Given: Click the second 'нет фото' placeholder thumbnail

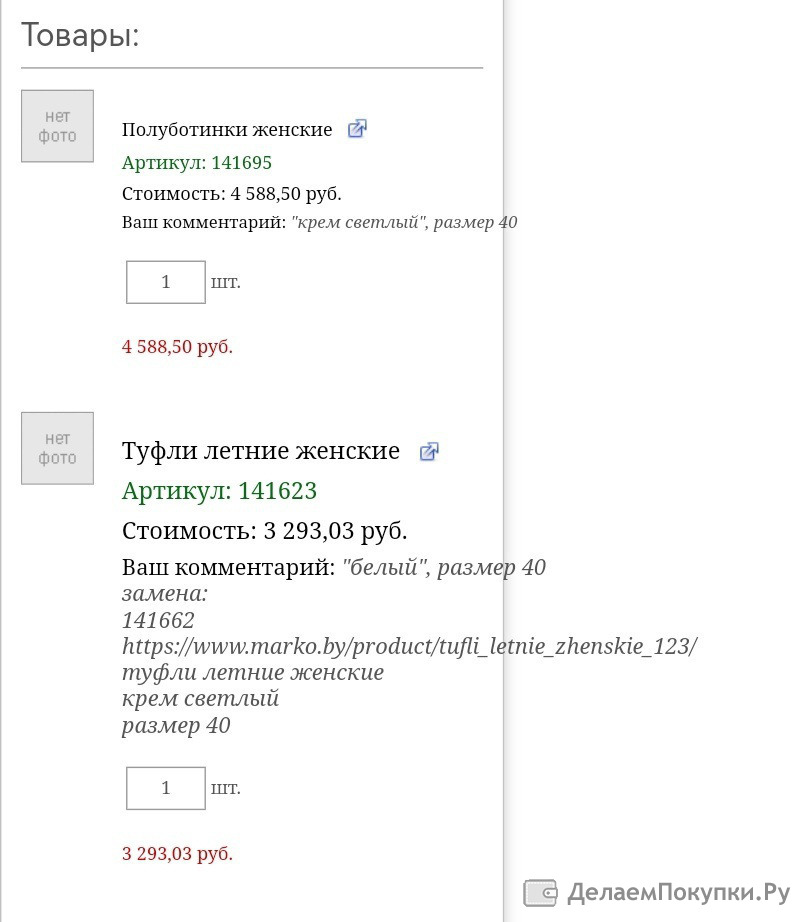Looking at the screenshot, I should point(58,448).
